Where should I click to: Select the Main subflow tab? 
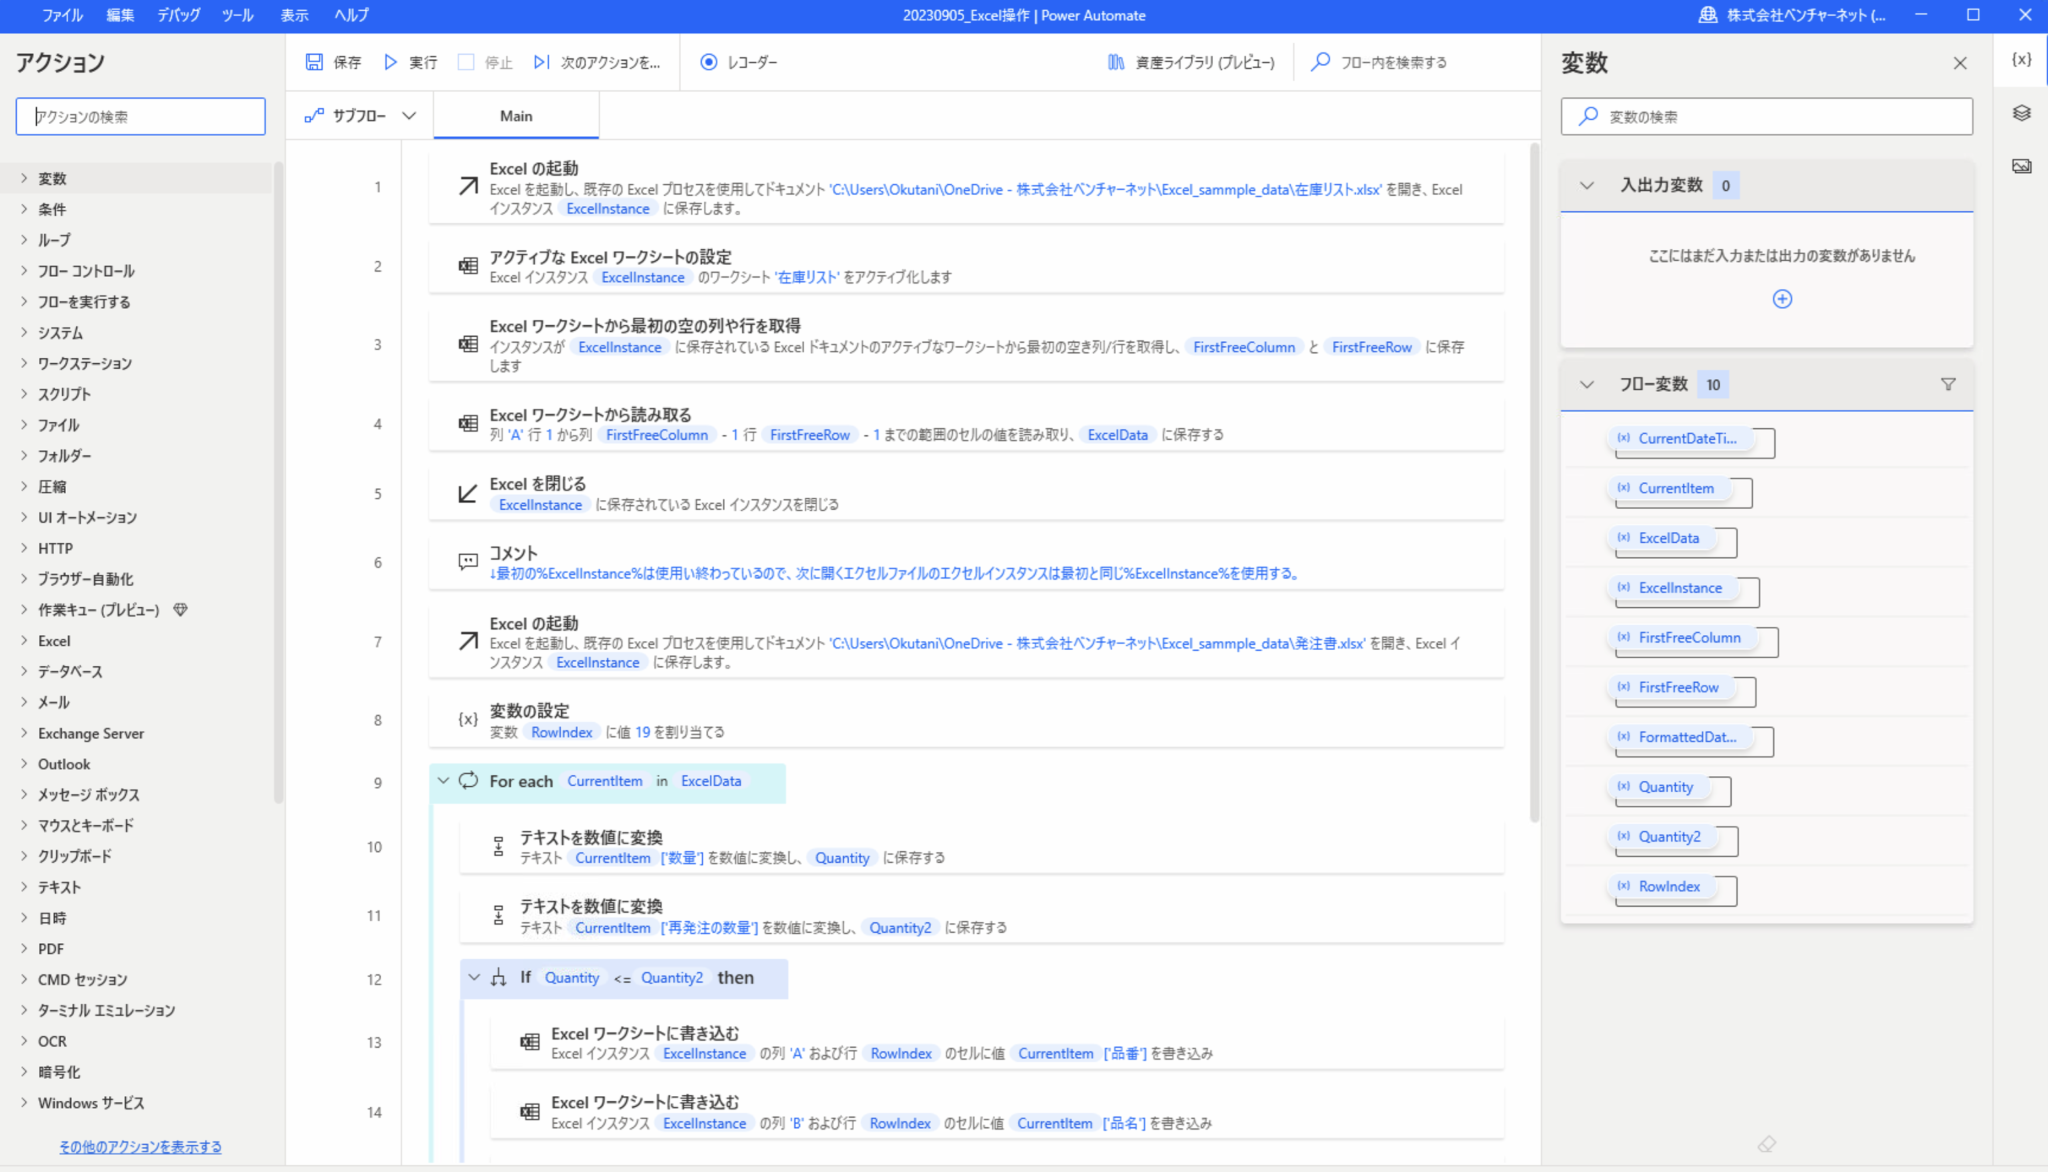515,115
